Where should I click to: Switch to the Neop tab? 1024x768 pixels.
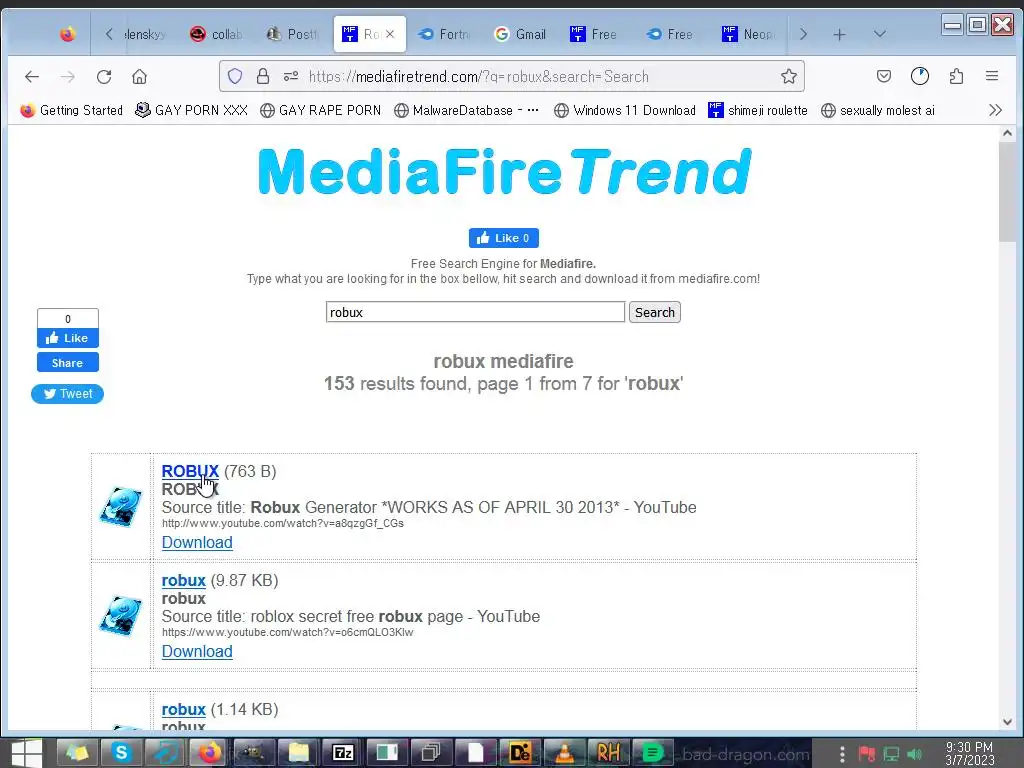pyautogui.click(x=748, y=34)
